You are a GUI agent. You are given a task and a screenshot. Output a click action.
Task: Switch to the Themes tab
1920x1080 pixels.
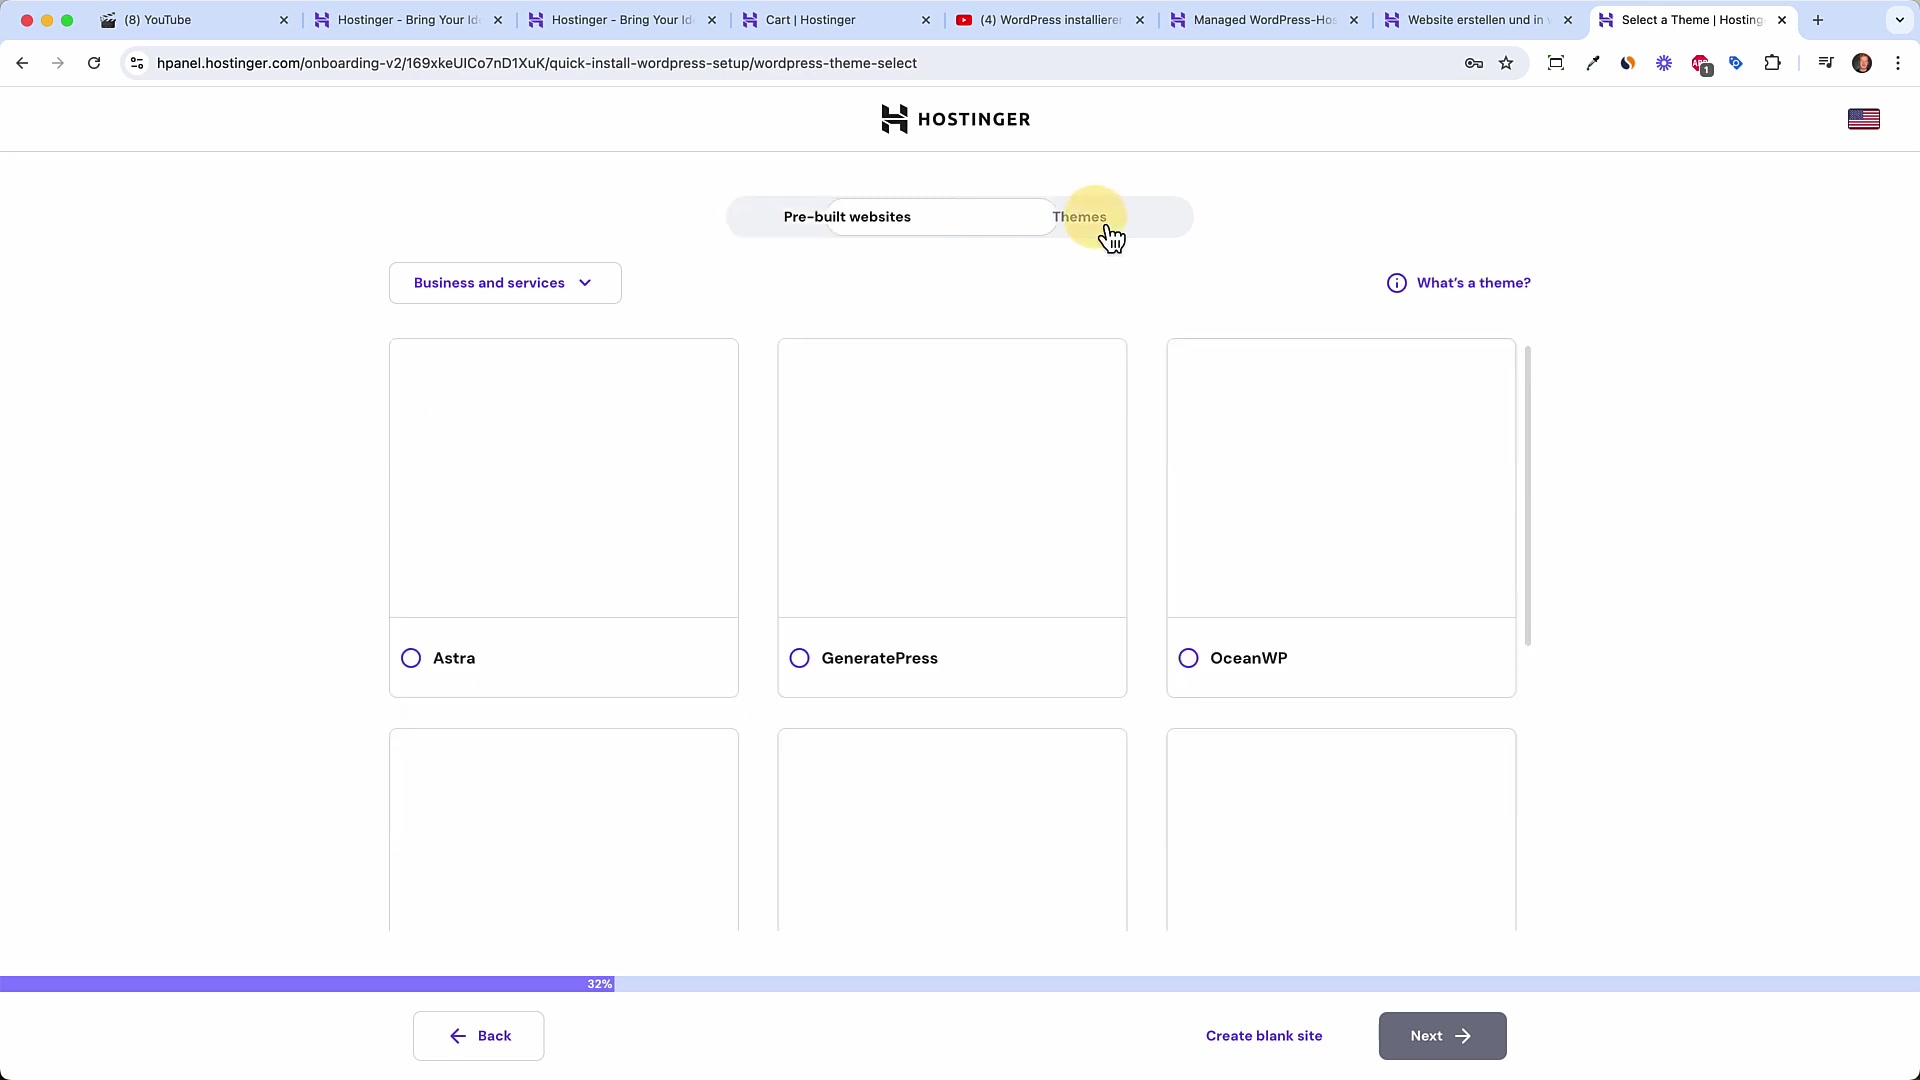(x=1079, y=217)
